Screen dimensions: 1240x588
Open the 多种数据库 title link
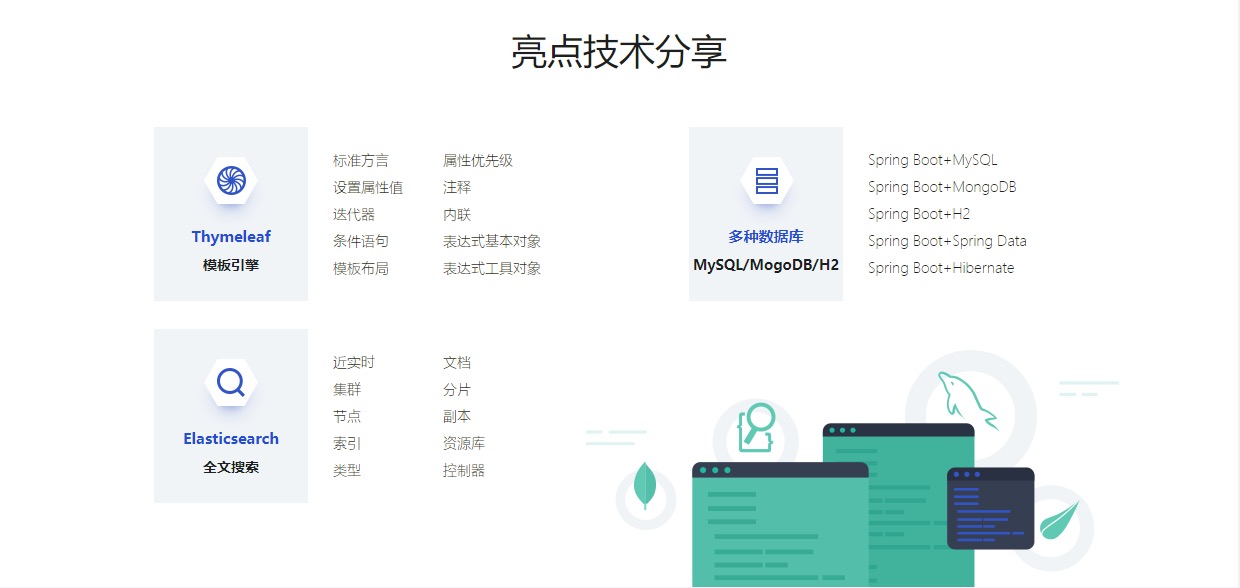(x=766, y=237)
